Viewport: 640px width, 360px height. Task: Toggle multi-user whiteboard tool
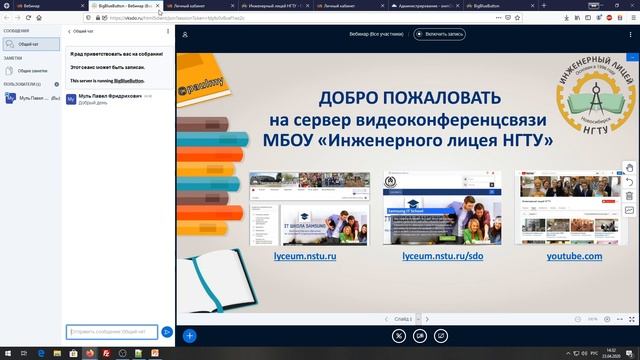coord(629,210)
